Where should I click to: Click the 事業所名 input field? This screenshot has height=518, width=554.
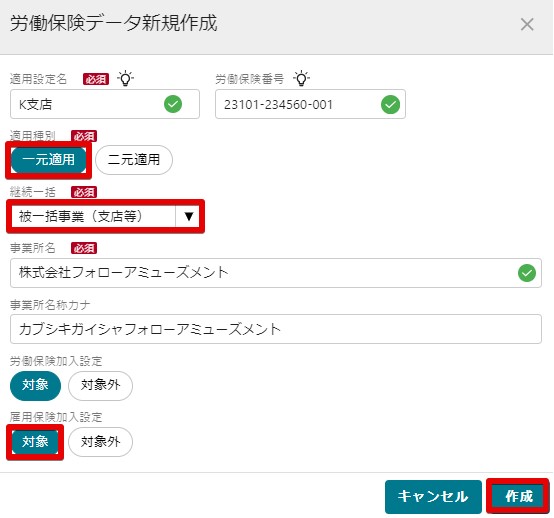(276, 273)
